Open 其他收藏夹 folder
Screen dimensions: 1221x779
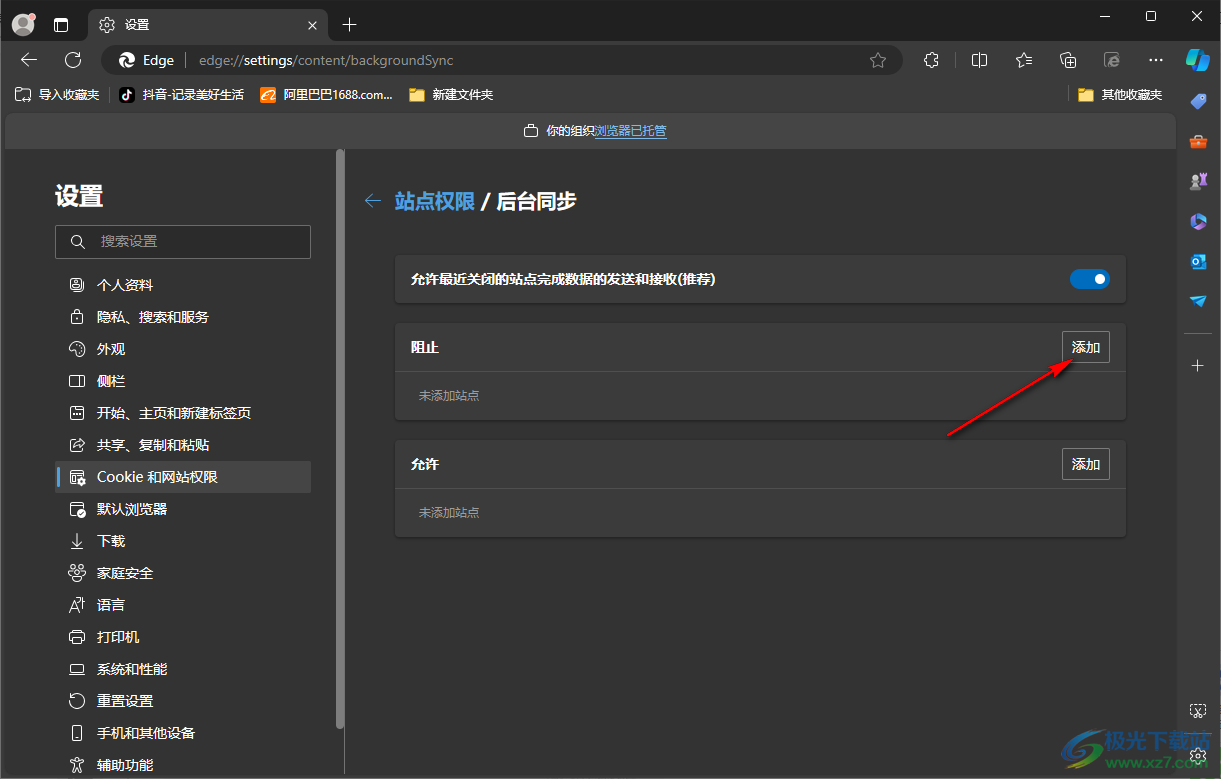[1120, 95]
